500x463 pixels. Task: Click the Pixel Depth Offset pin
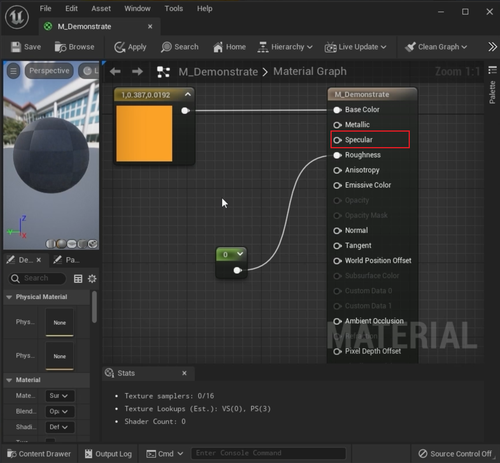(337, 351)
